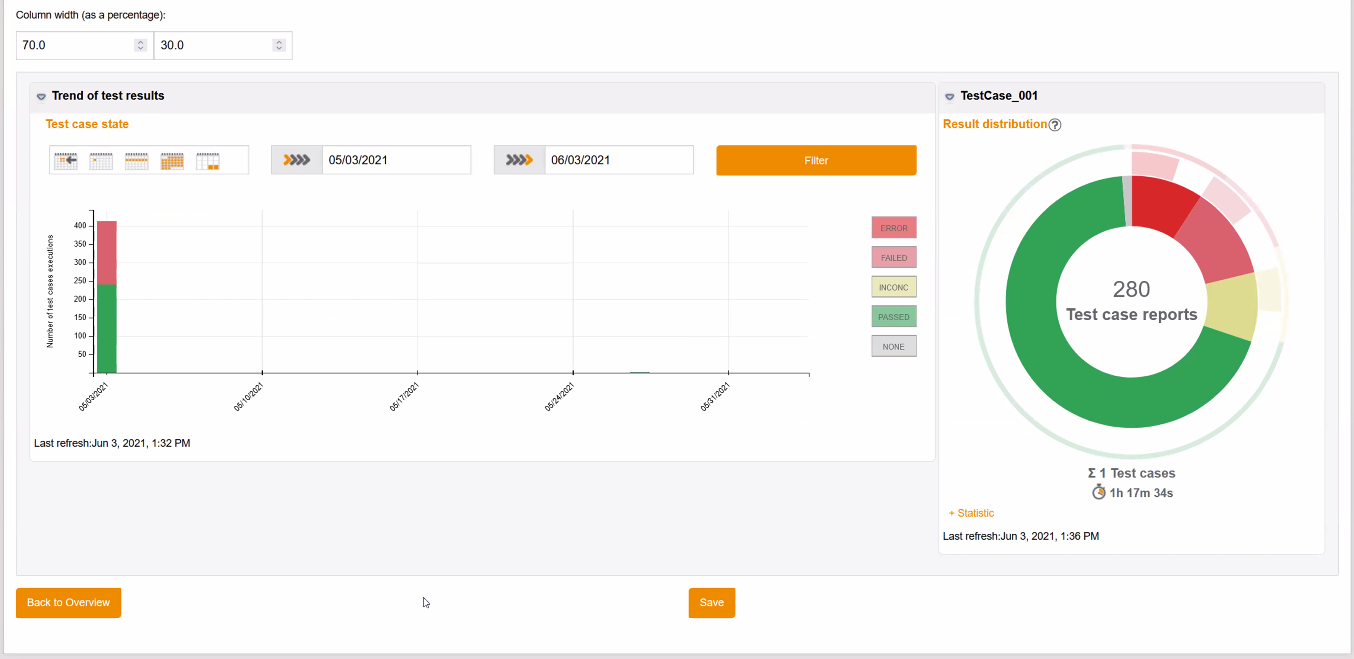The height and width of the screenshot is (659, 1354).
Task: Select the previous-day calendar preset icon
Action: [65, 160]
